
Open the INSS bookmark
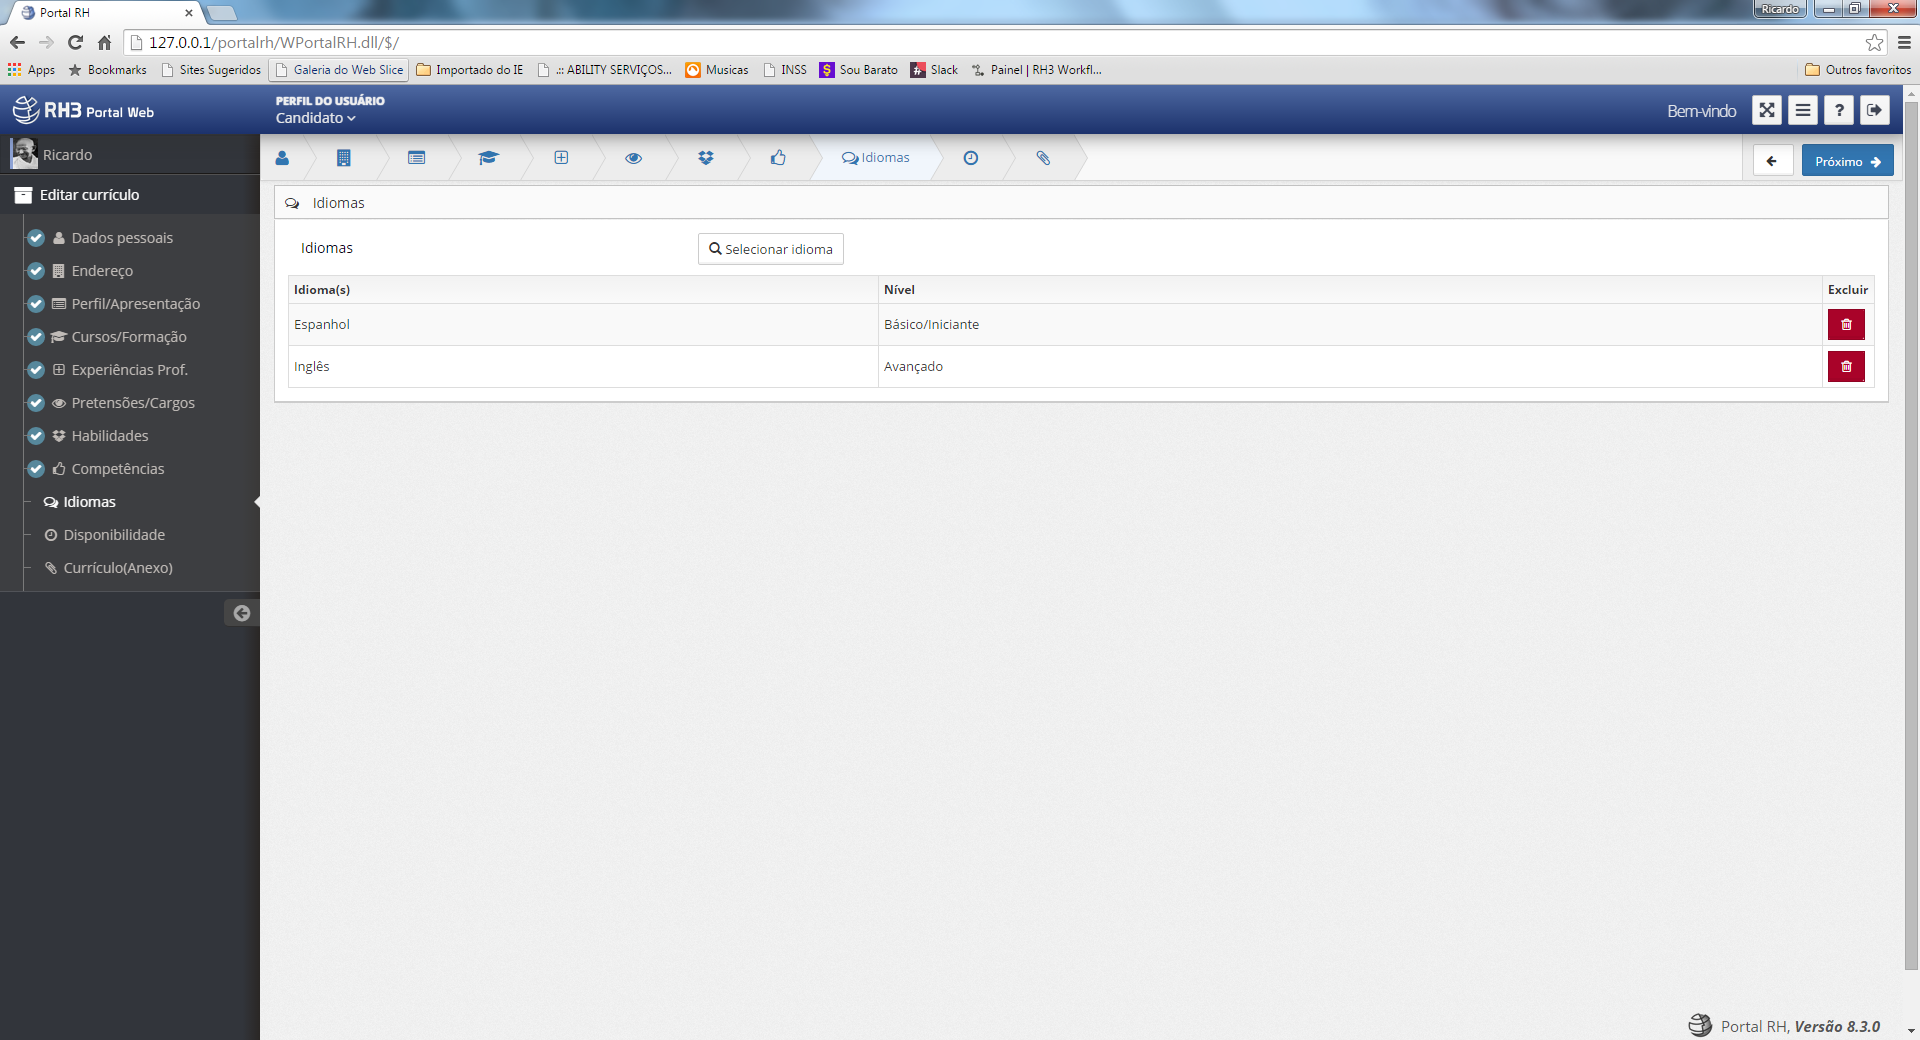tap(785, 70)
